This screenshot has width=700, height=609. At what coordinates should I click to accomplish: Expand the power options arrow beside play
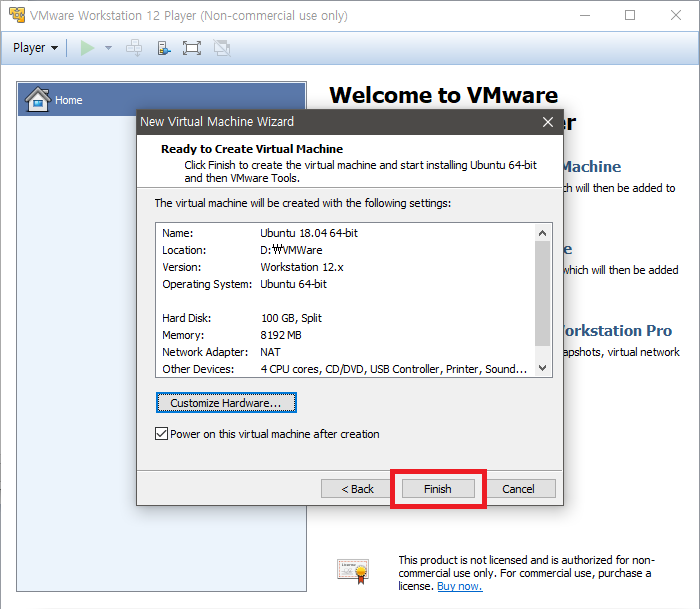(x=108, y=48)
